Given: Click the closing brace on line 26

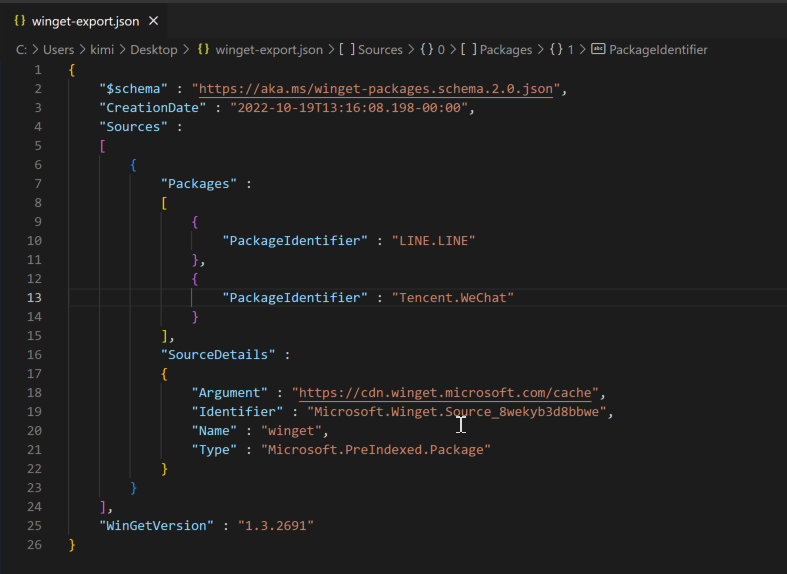Looking at the screenshot, I should click(72, 545).
